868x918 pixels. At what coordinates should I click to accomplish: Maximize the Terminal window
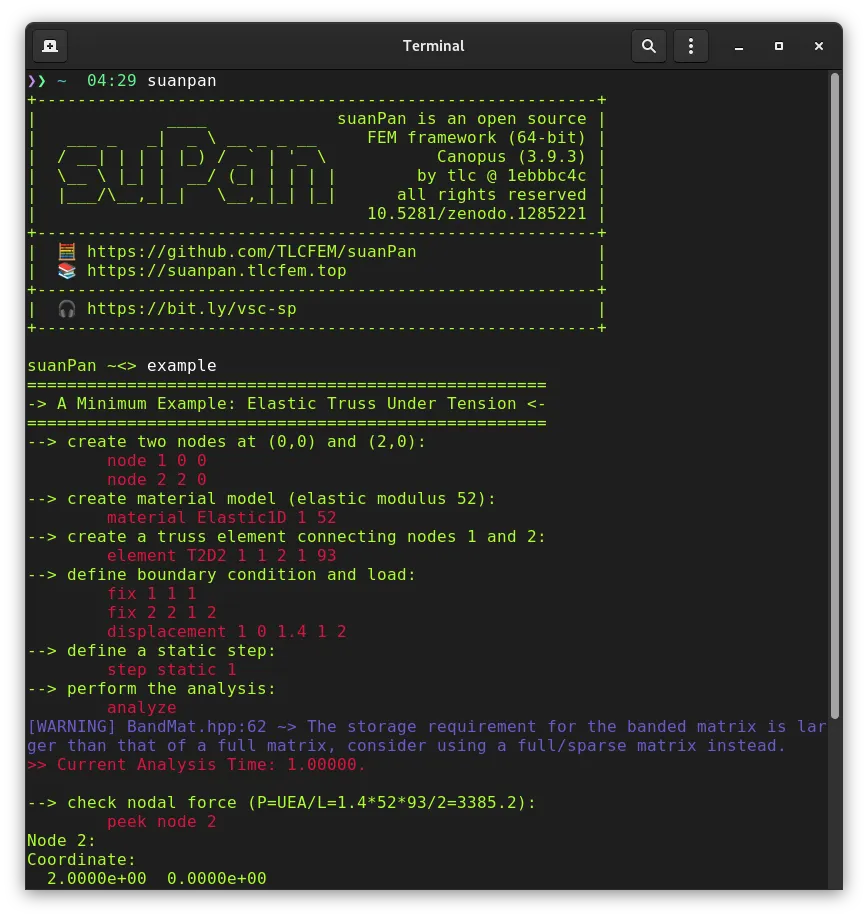click(x=778, y=46)
